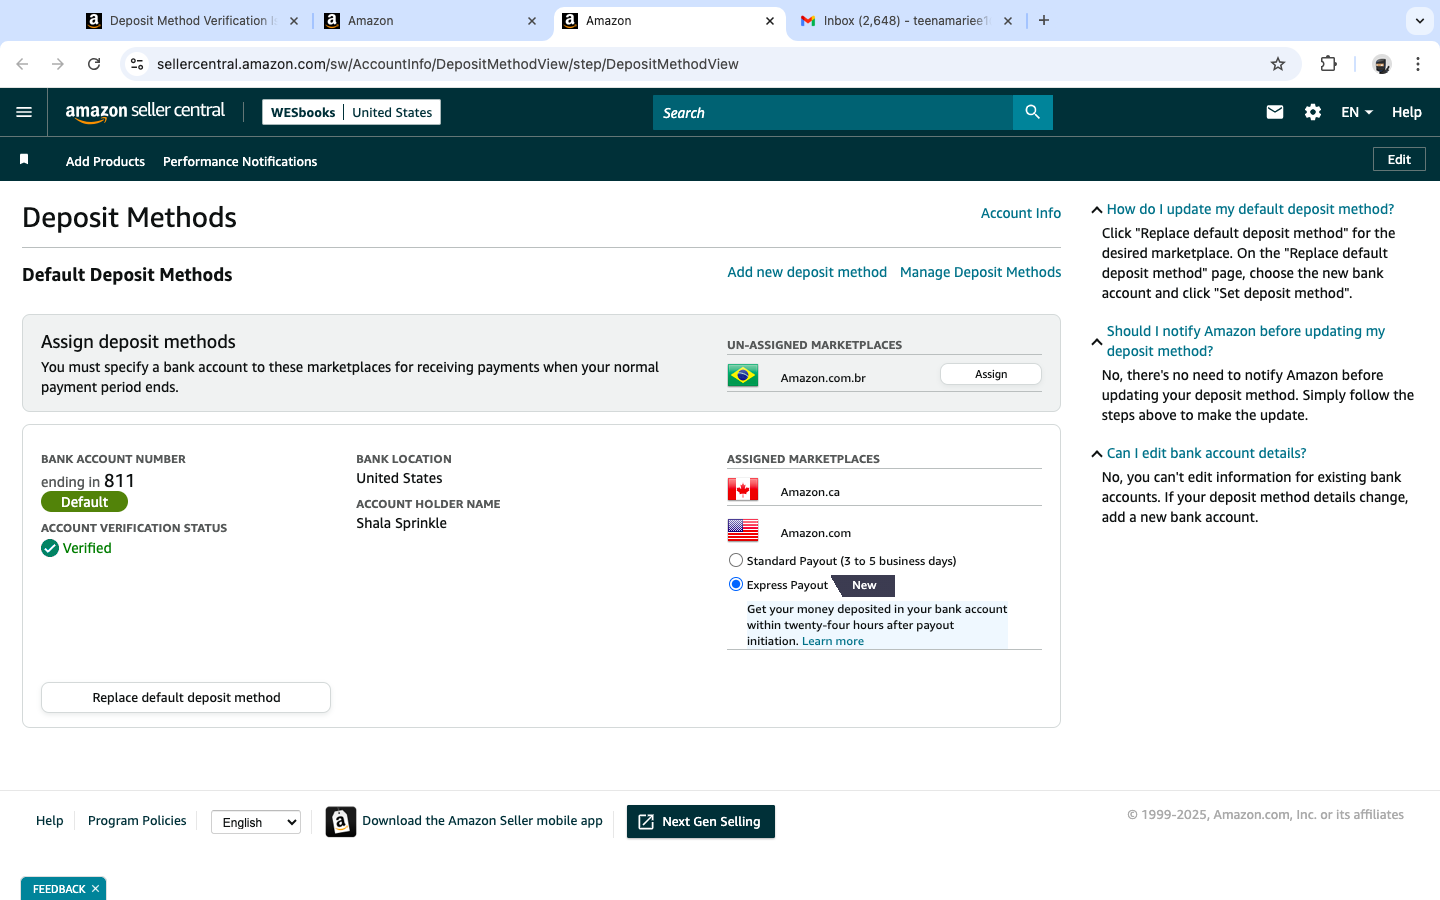Bookmark this page with star icon
1440x900 pixels.
click(x=1278, y=64)
